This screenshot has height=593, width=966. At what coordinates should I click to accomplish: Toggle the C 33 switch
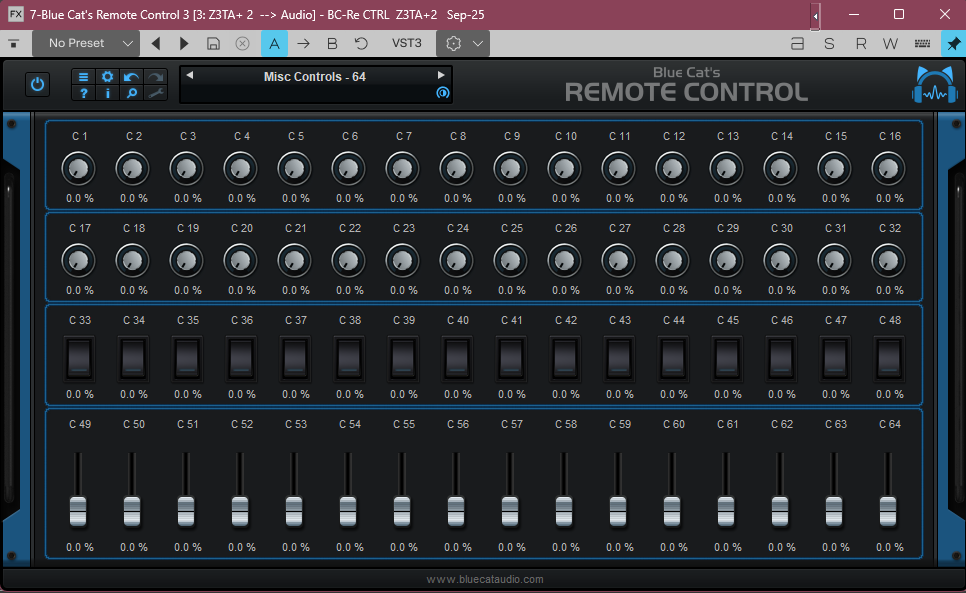click(x=79, y=357)
